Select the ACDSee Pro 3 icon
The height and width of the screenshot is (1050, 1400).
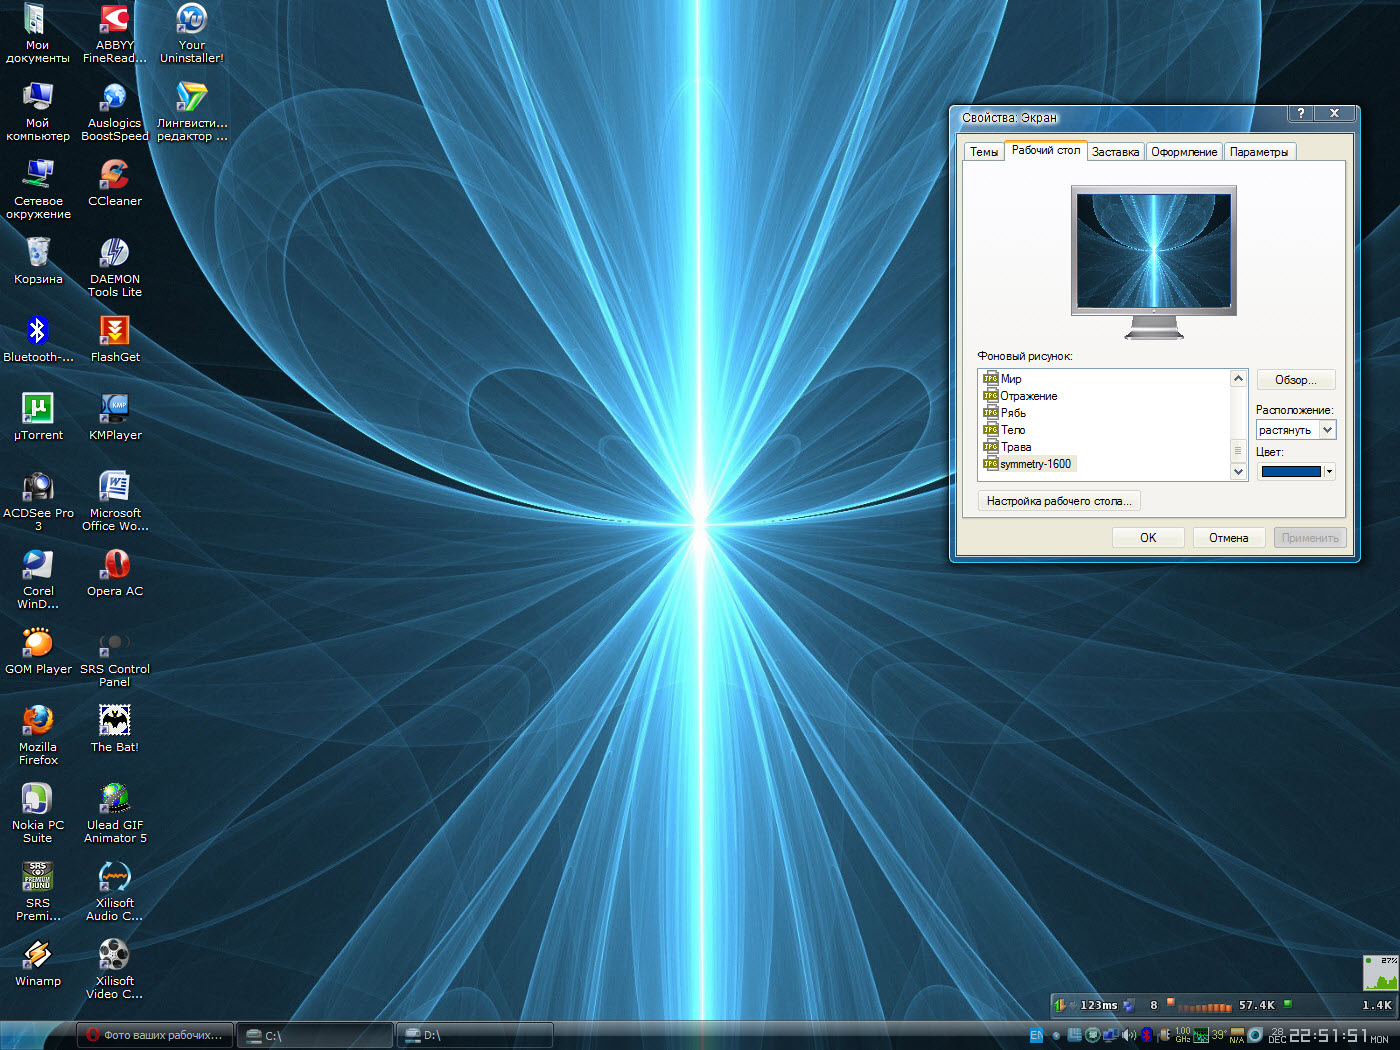coord(38,502)
